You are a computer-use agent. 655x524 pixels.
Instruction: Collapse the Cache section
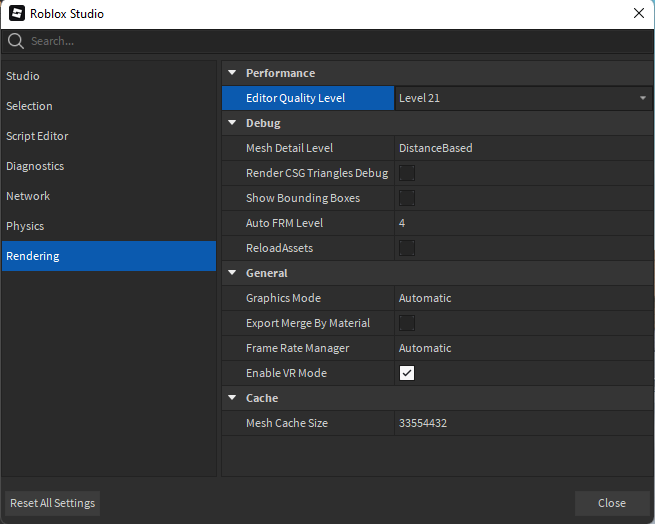(x=232, y=398)
